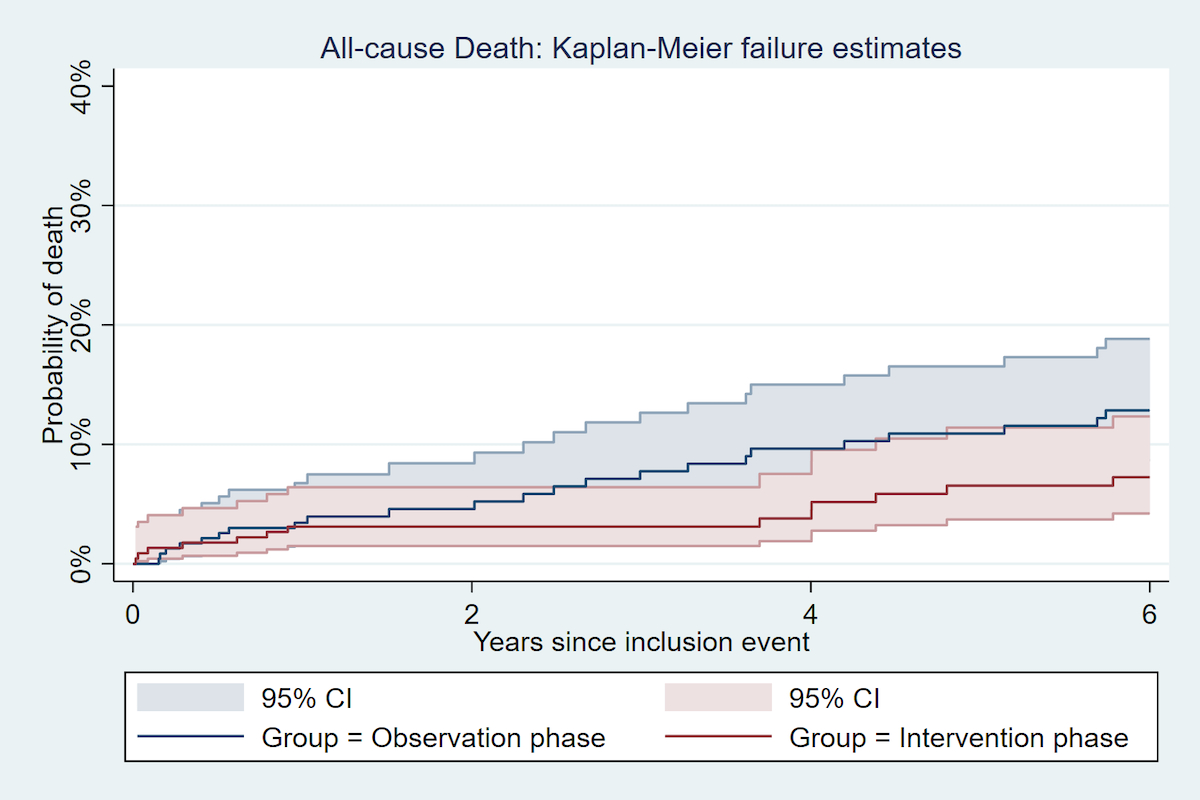Click the blue-gray 95% CI legend swatch
The height and width of the screenshot is (800, 1200).
pyautogui.click(x=190, y=697)
